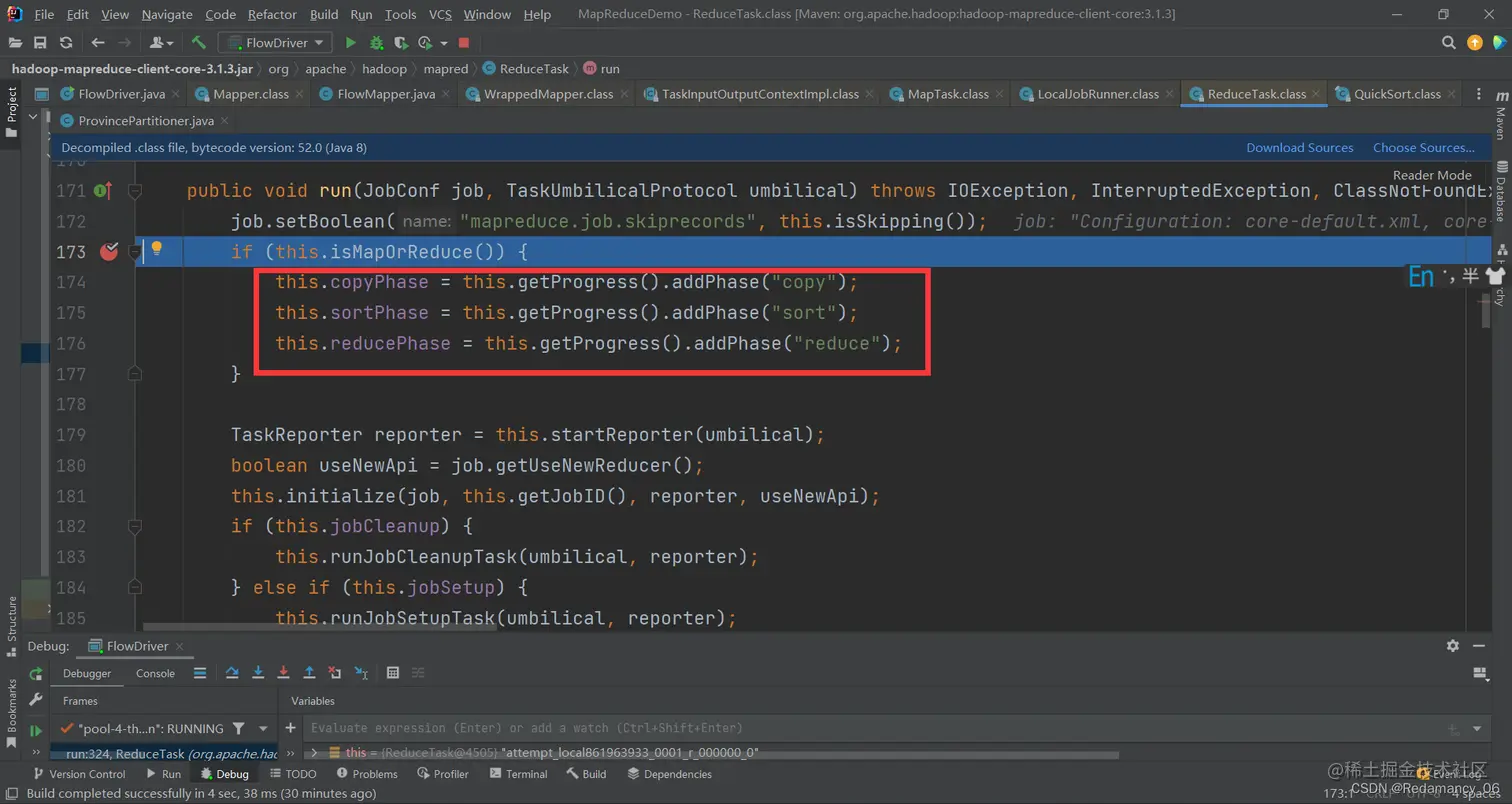Step out using blue up arrow
The image size is (1512, 804).
[x=309, y=673]
